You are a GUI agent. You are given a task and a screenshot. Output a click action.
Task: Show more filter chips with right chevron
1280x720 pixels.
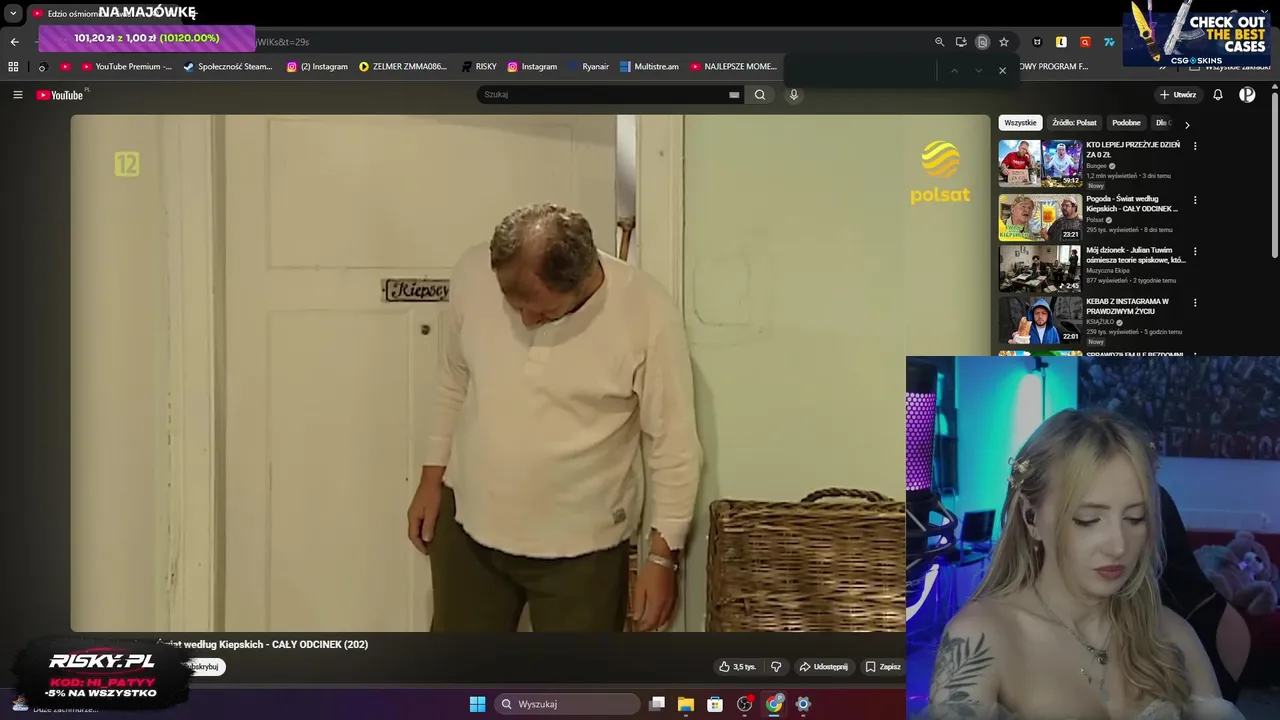coord(1187,124)
